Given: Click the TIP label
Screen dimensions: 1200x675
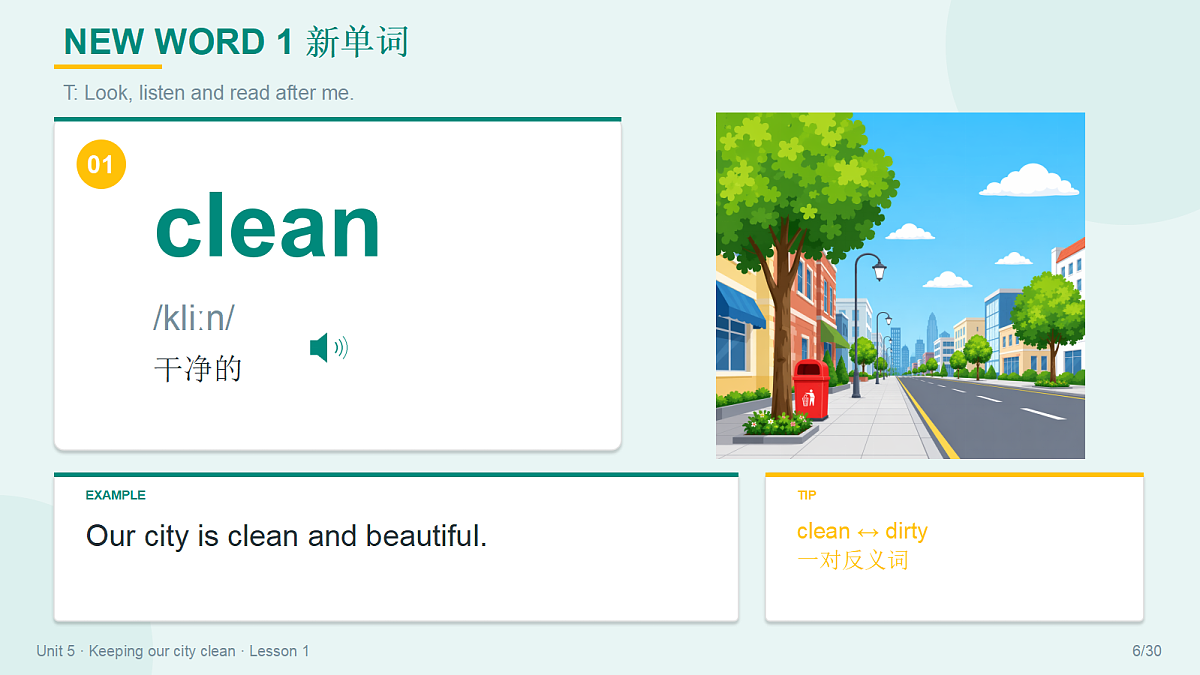Looking at the screenshot, I should [x=807, y=495].
